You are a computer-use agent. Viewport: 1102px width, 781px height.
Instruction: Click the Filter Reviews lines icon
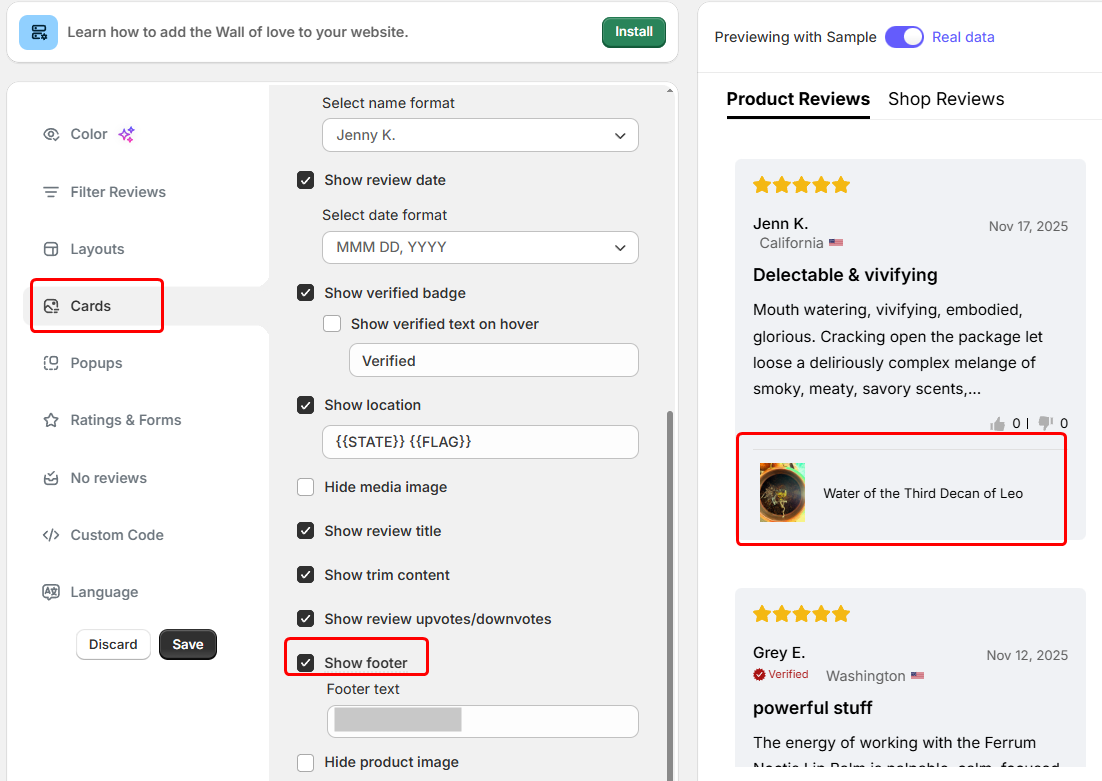(51, 192)
